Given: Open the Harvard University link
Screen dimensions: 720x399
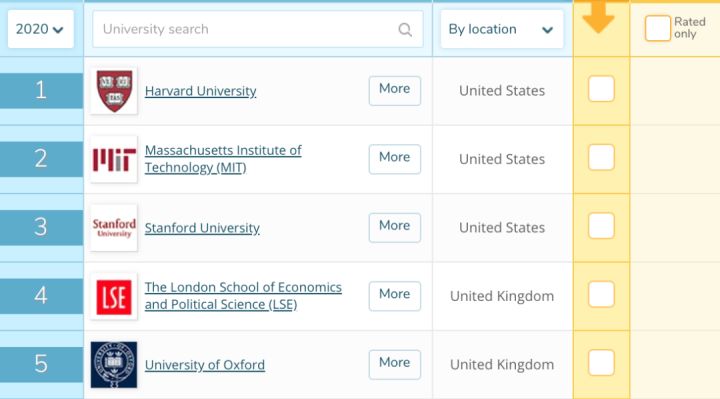Looking at the screenshot, I should 201,91.
